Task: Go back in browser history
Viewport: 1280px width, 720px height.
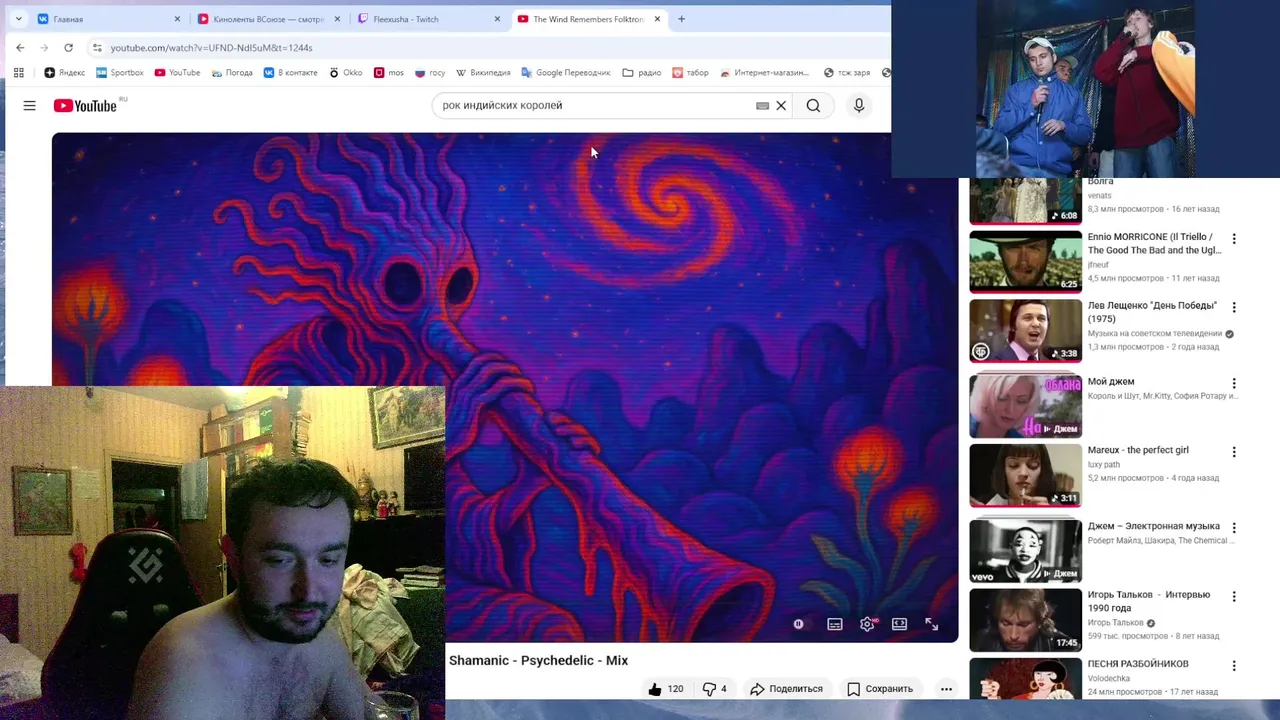Action: pyautogui.click(x=20, y=47)
